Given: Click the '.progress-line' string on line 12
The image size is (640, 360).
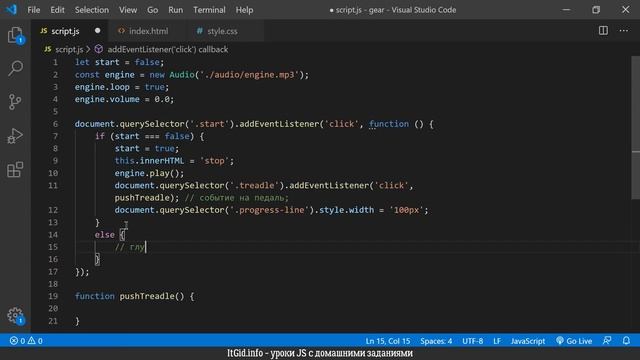Looking at the screenshot, I should (269, 210).
